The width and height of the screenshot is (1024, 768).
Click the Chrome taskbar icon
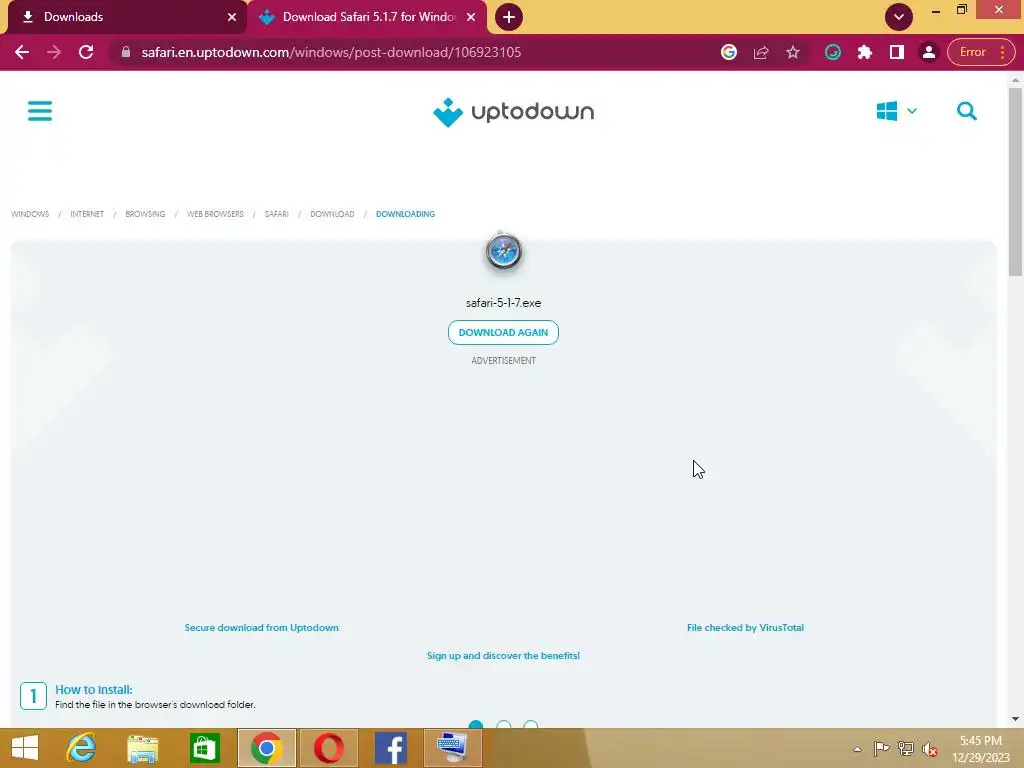coord(266,748)
